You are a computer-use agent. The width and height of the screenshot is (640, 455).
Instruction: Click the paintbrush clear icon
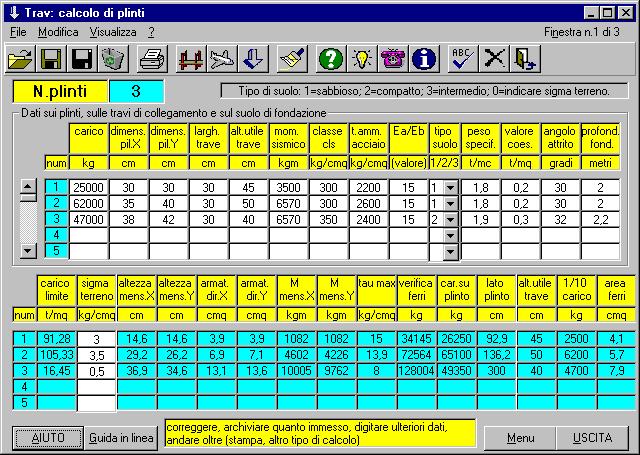coord(291,59)
